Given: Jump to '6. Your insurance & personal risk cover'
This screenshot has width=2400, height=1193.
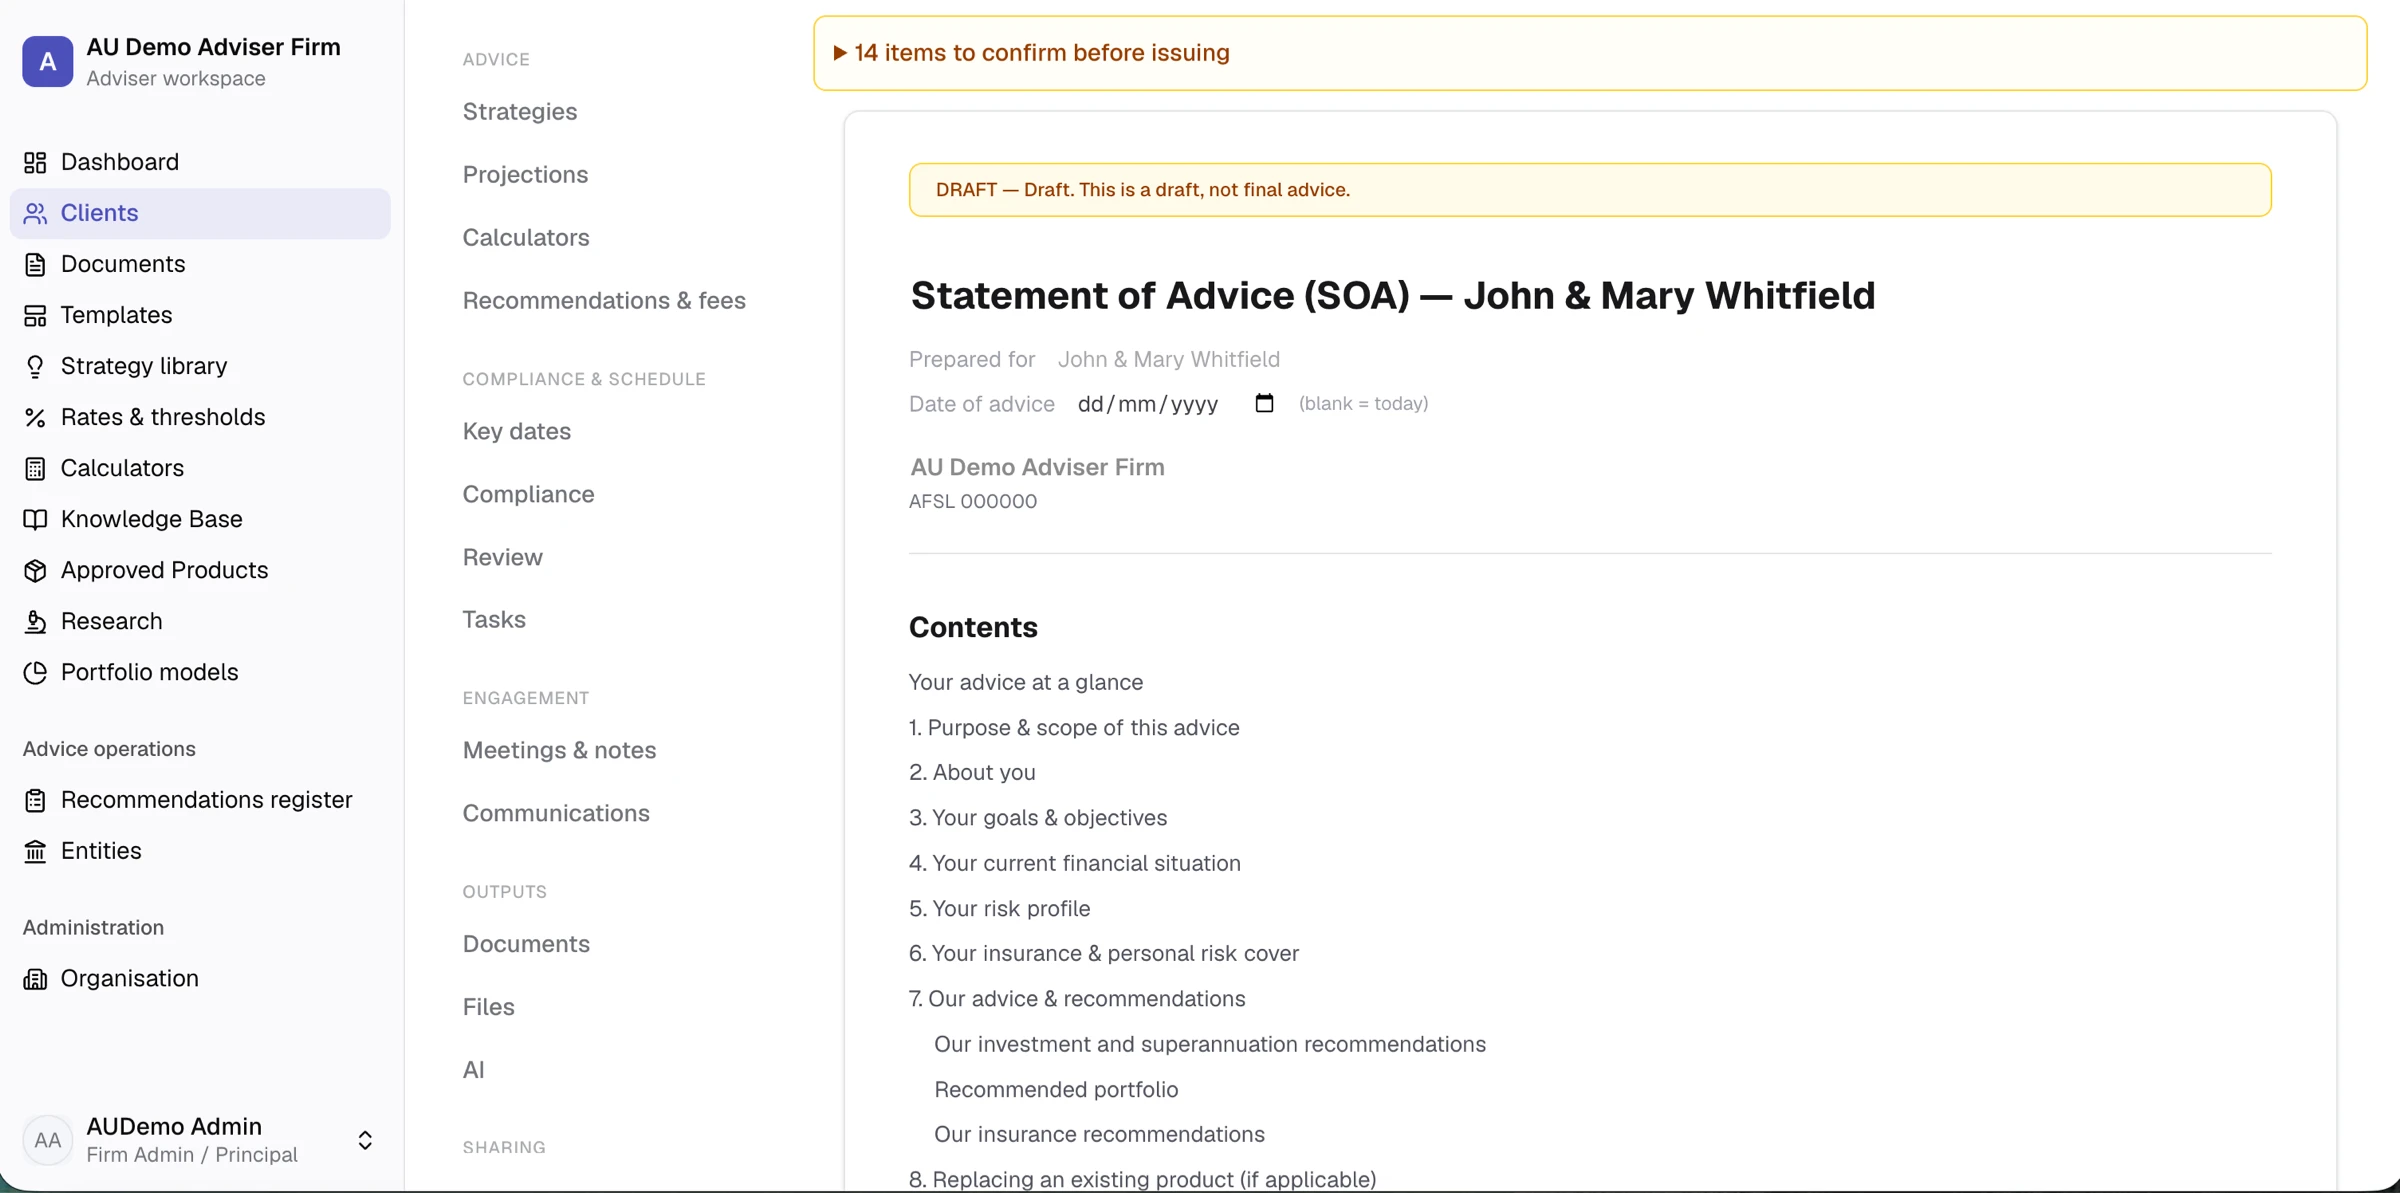Looking at the screenshot, I should [x=1104, y=954].
